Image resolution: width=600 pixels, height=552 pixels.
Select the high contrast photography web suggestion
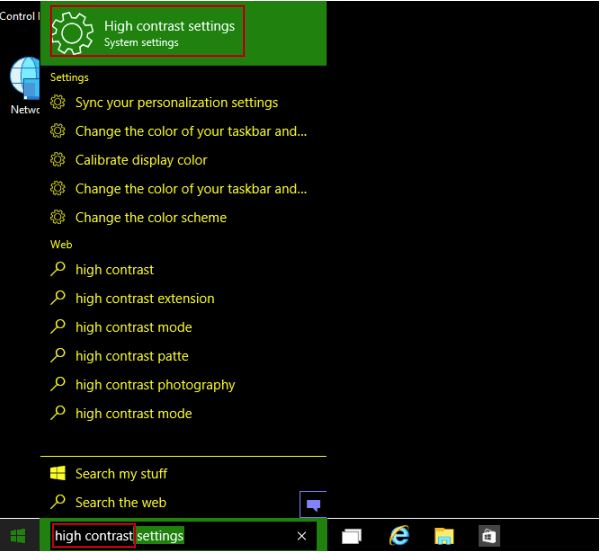coord(155,385)
